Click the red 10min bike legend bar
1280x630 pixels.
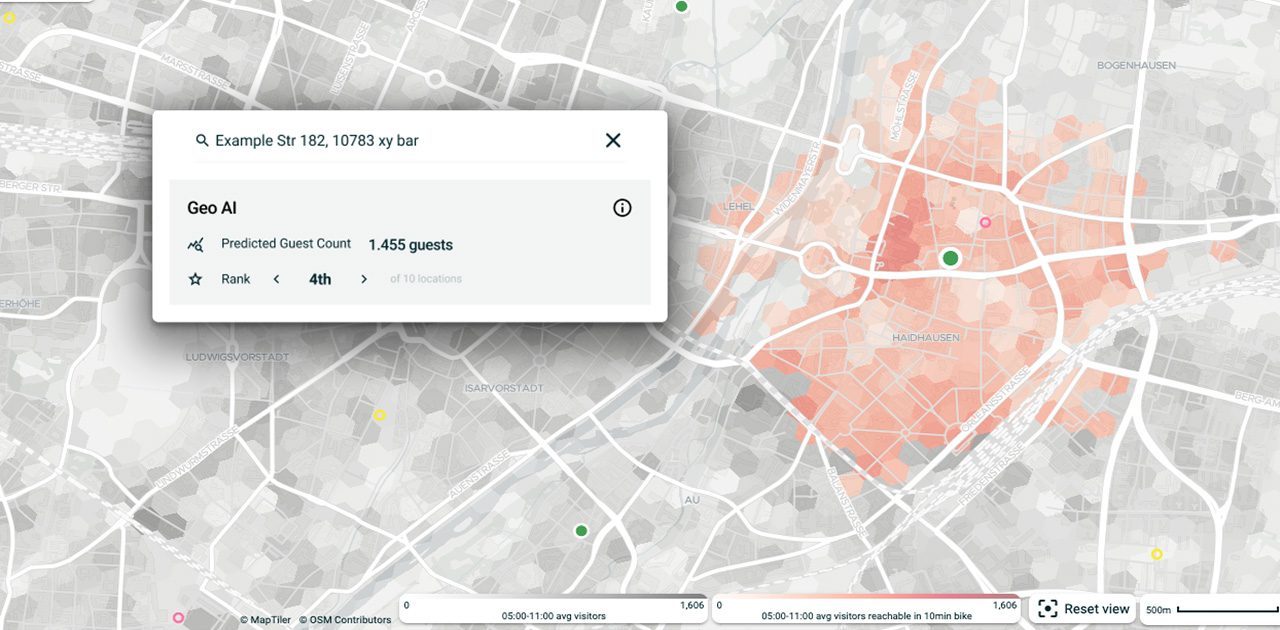pos(867,597)
